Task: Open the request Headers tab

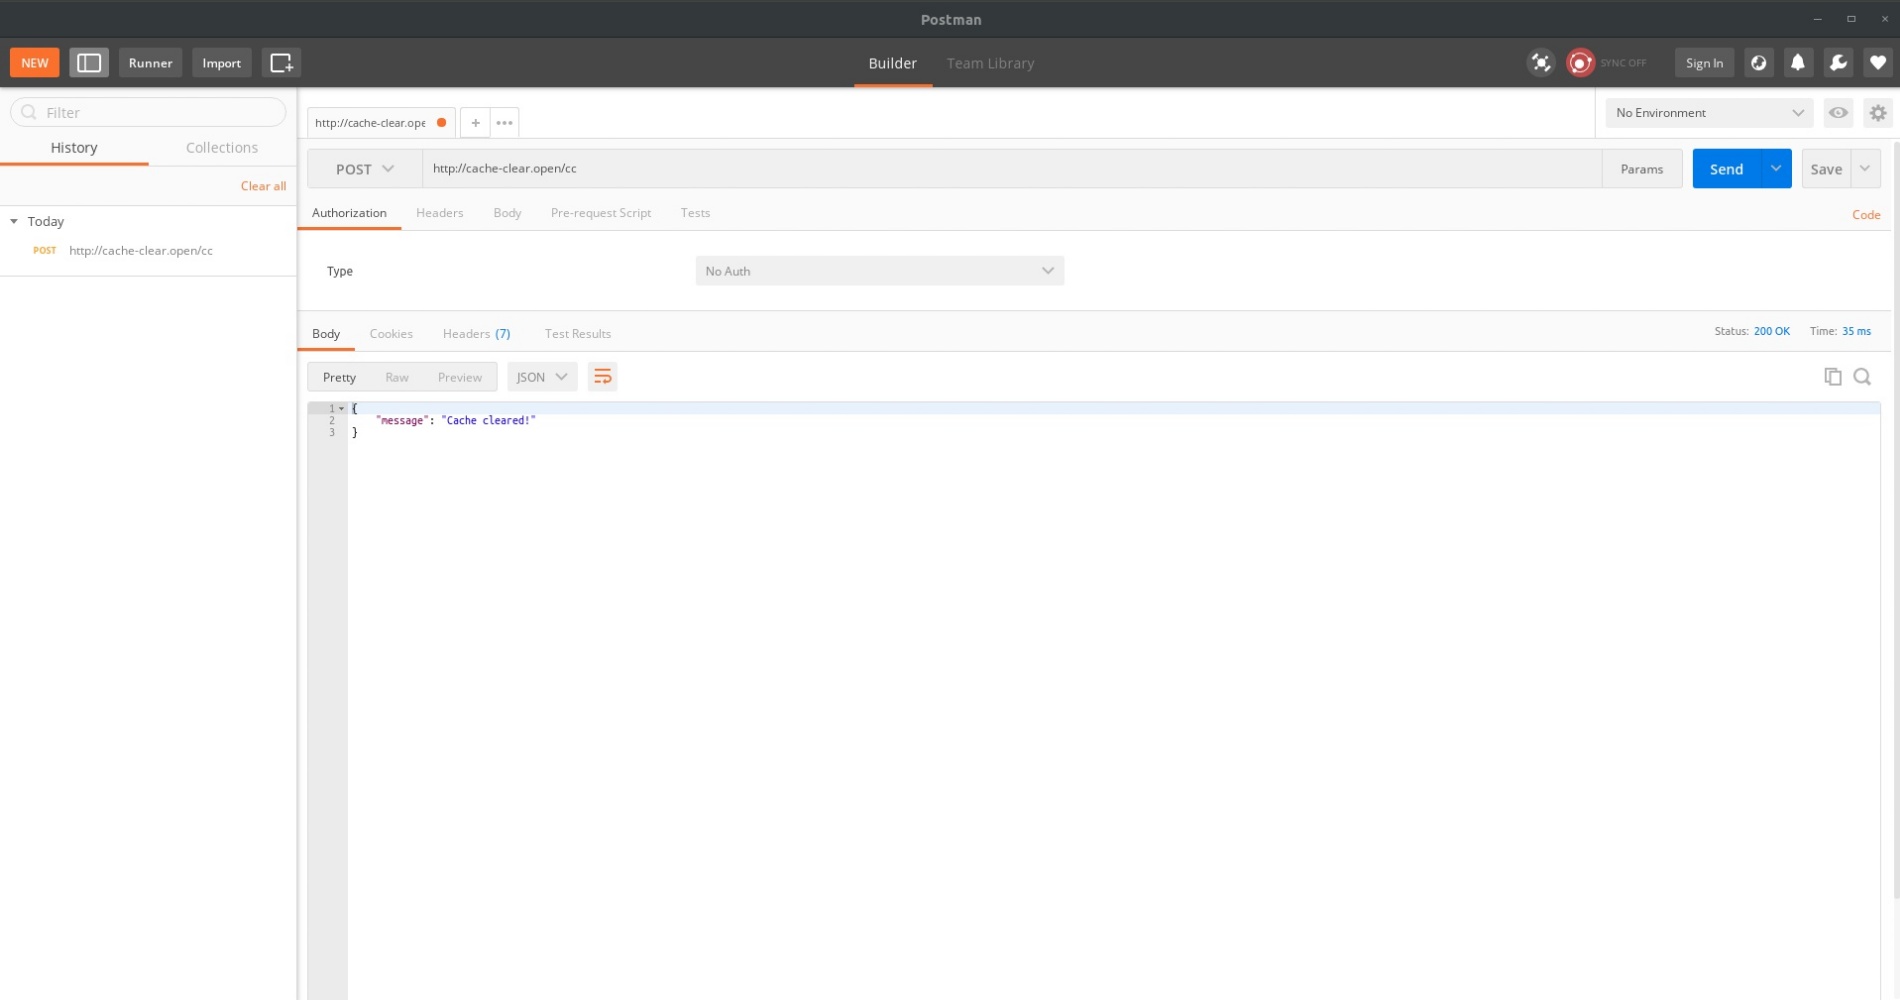Action: (x=439, y=212)
